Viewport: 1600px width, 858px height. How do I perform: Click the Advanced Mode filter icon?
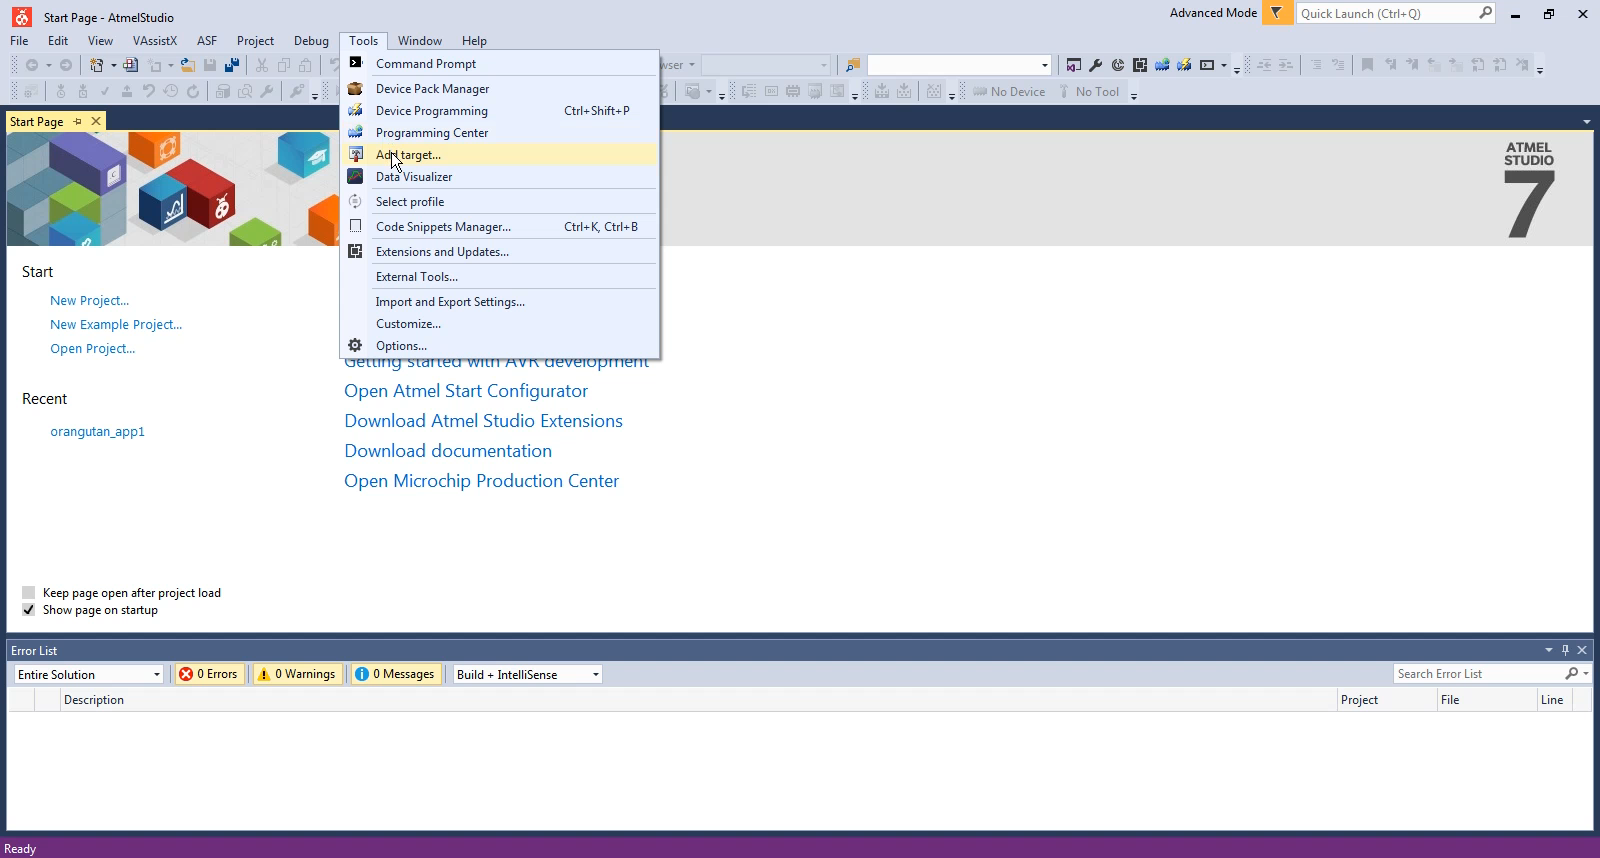1276,13
